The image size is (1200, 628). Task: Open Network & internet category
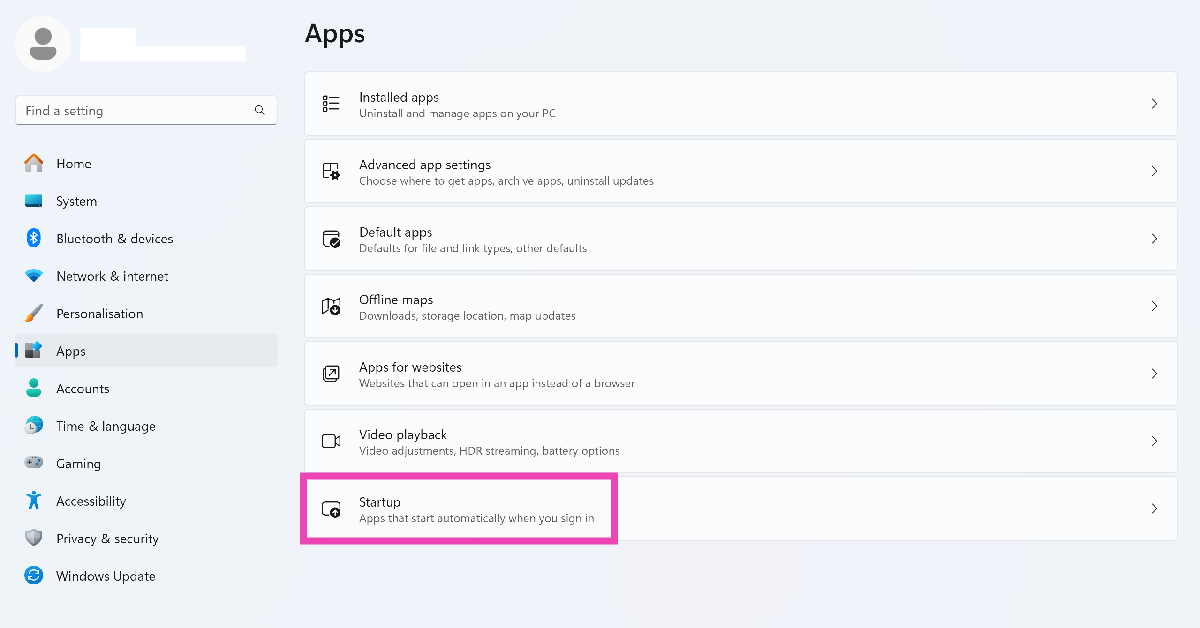pyautogui.click(x=146, y=276)
